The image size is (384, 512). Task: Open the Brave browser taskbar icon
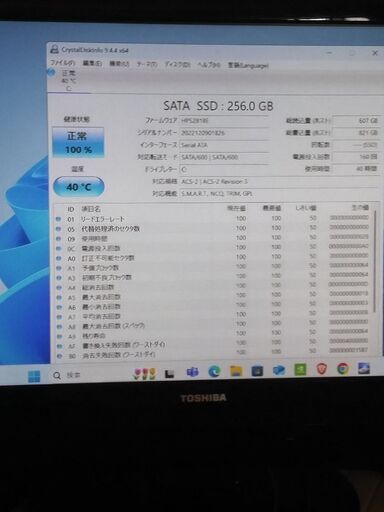point(321,369)
